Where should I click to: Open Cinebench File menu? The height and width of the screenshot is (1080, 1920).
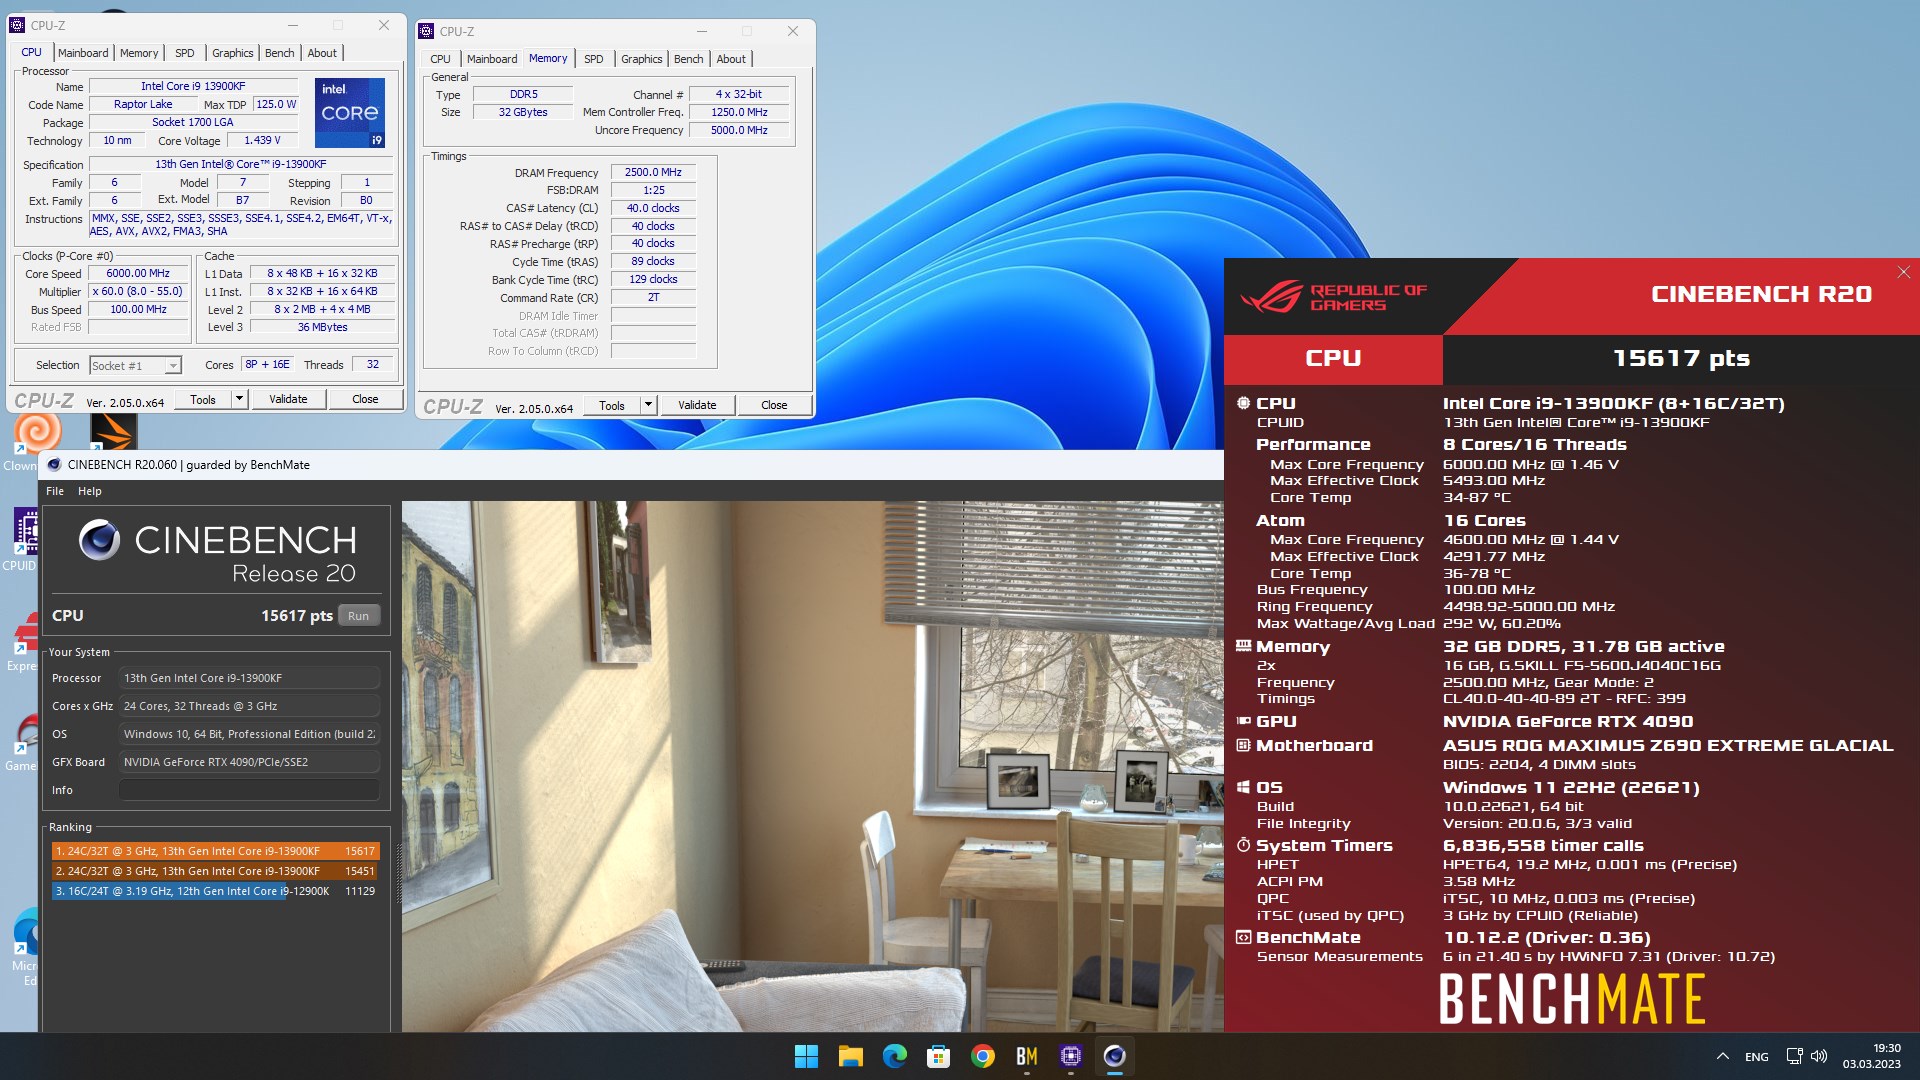[55, 491]
